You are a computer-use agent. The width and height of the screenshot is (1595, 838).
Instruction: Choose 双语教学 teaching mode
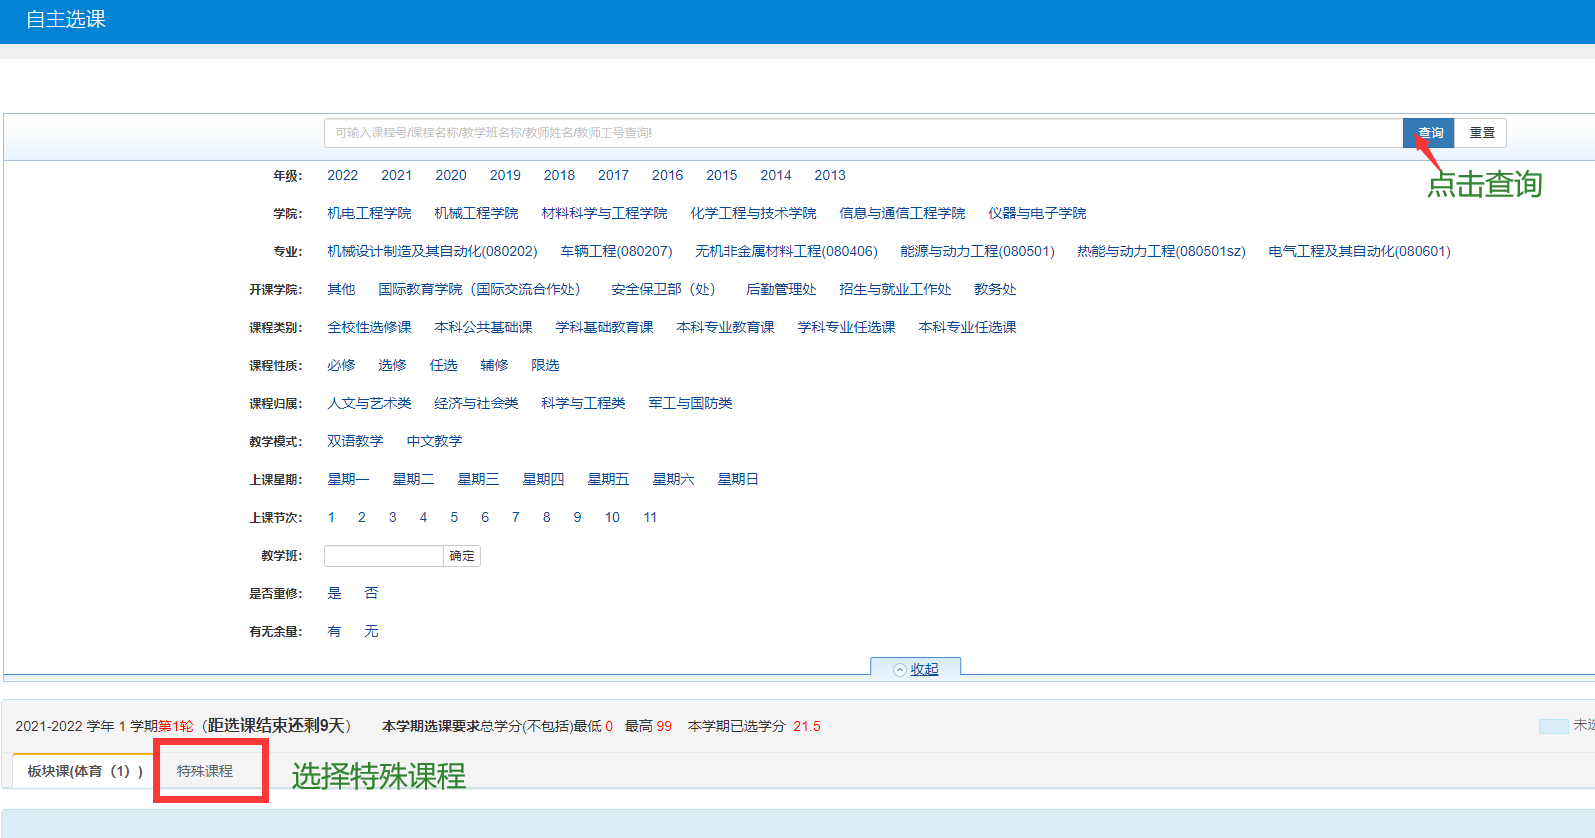tap(355, 441)
